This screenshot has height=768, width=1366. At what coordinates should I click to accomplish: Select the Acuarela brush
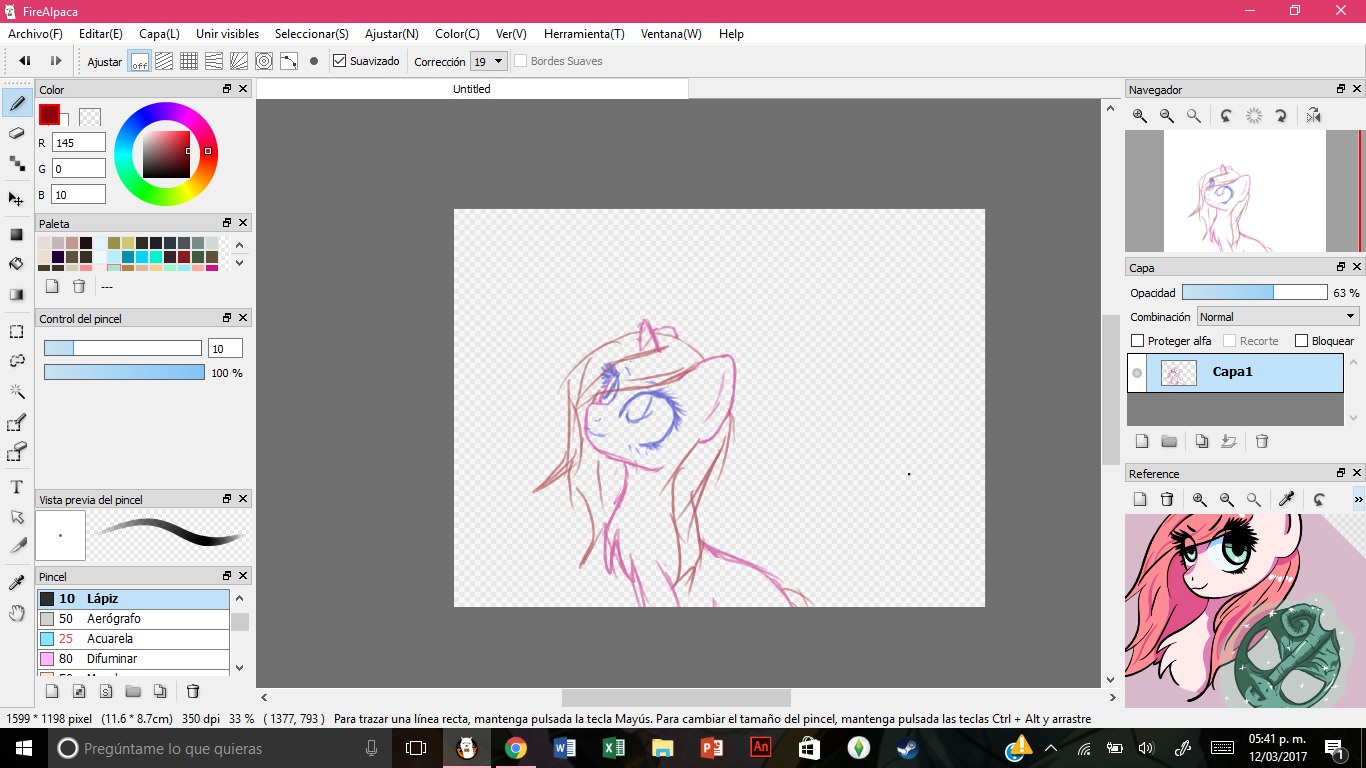pyautogui.click(x=133, y=639)
